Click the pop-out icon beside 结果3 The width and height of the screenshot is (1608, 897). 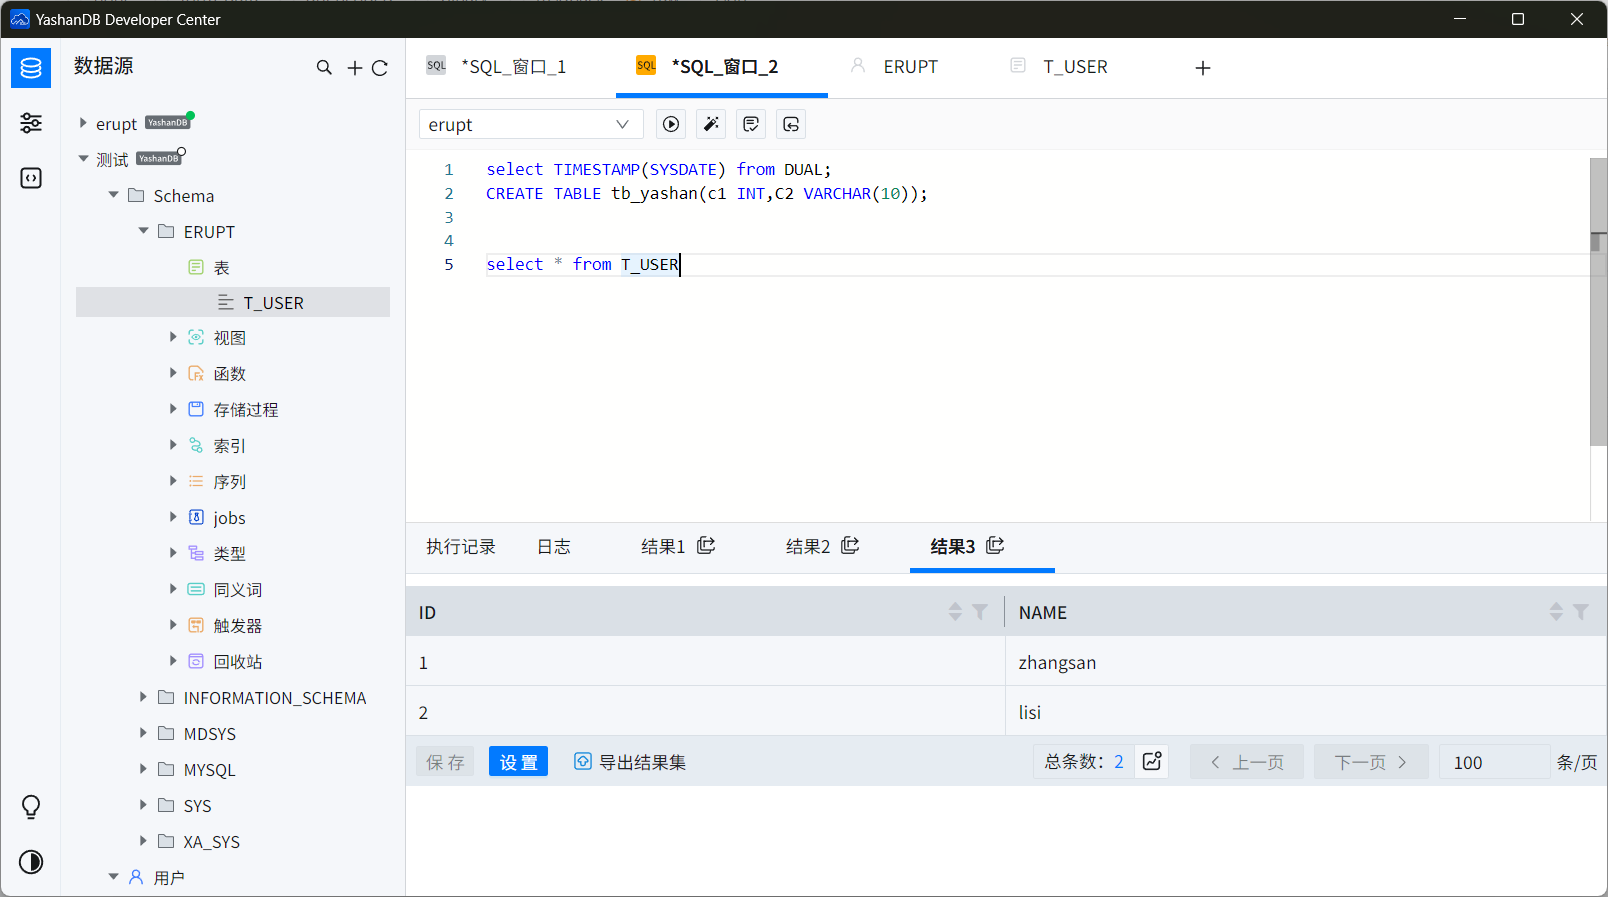(995, 545)
